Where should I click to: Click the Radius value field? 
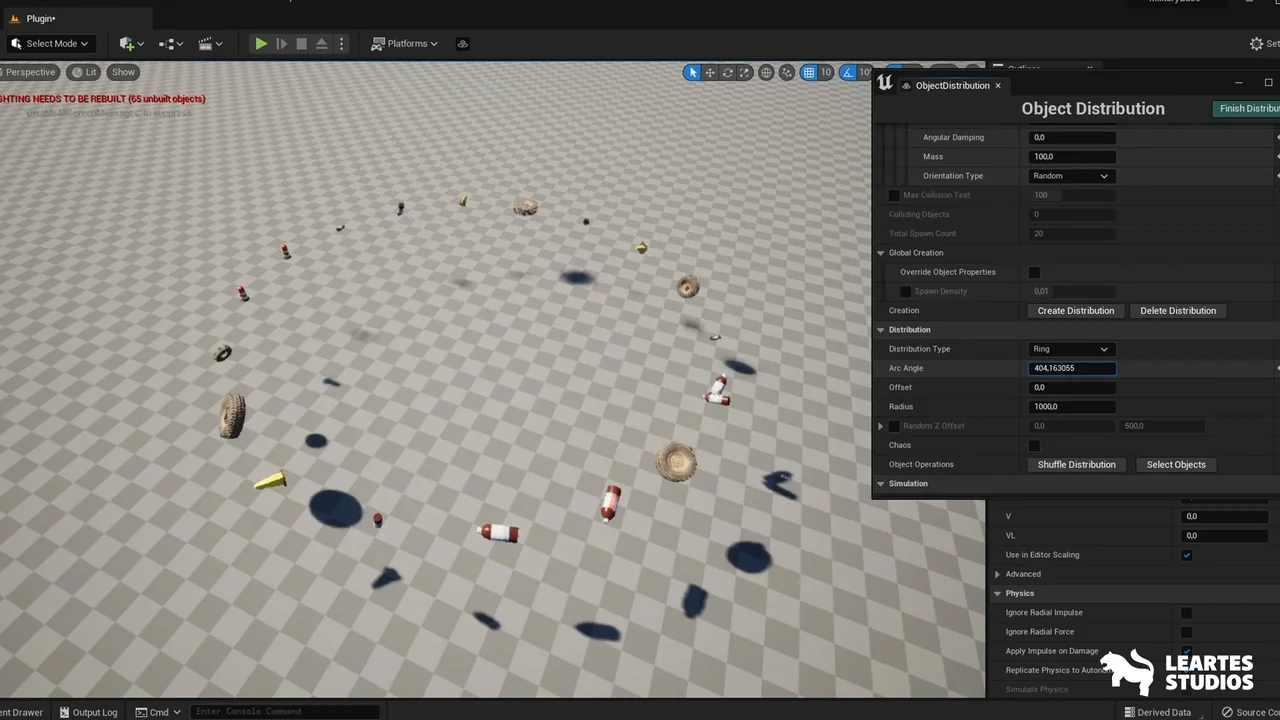pyautogui.click(x=1072, y=407)
